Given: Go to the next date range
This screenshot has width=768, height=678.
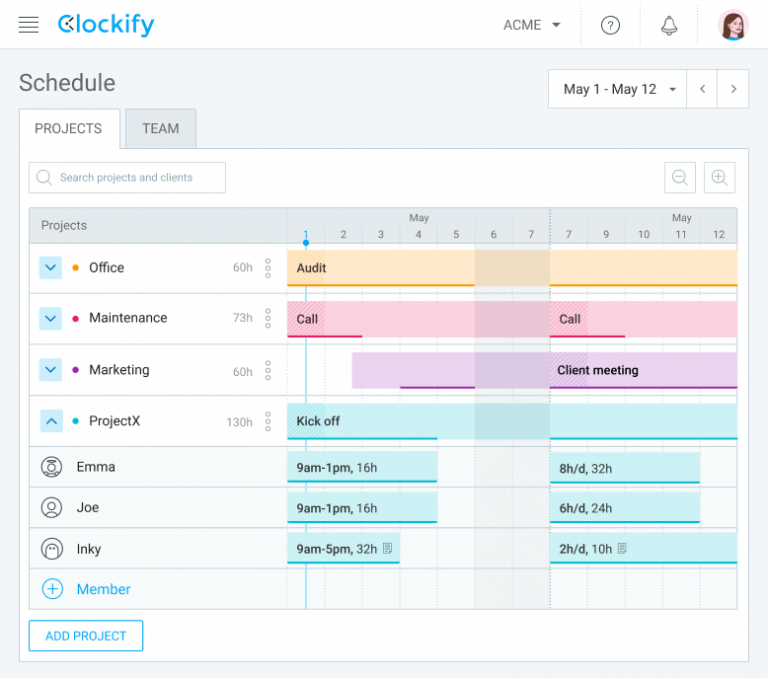Looking at the screenshot, I should click(733, 89).
